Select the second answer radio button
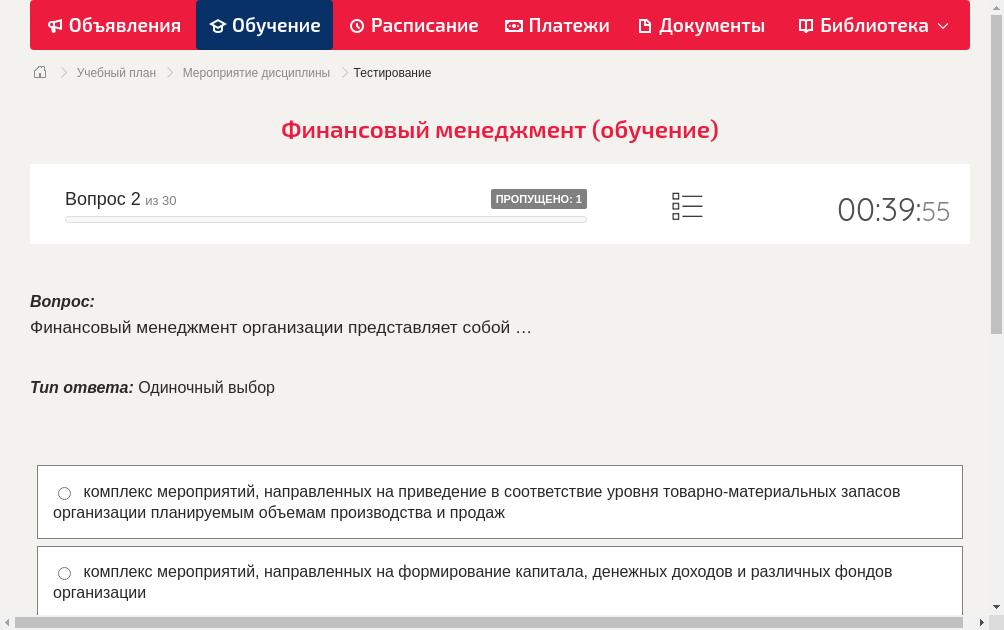 [64, 573]
